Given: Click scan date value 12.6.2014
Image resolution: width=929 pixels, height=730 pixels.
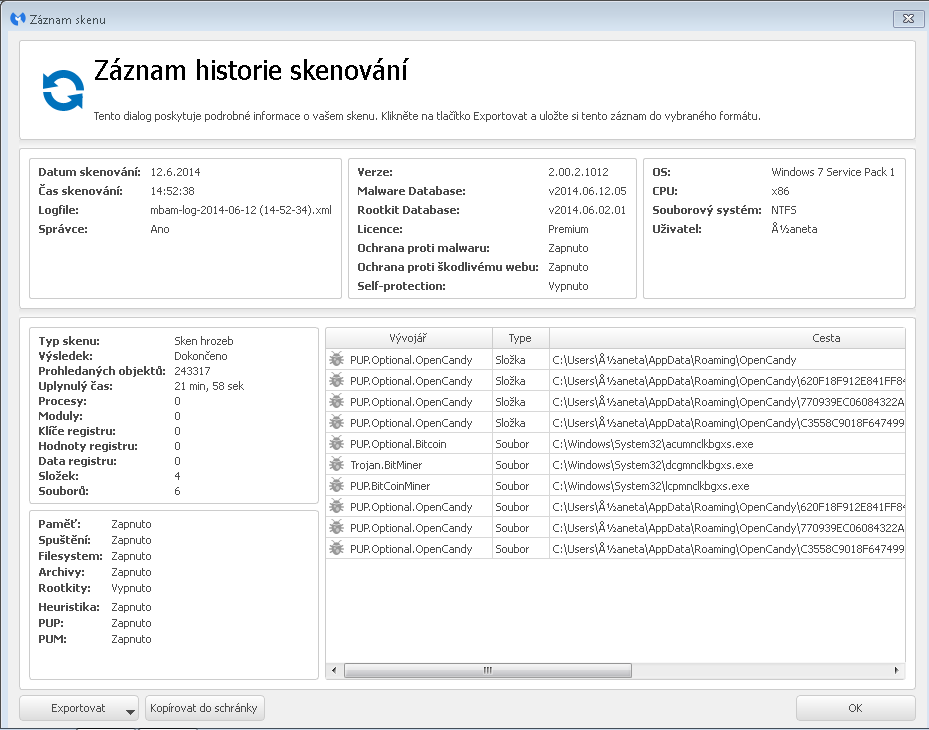Looking at the screenshot, I should click(x=175, y=172).
